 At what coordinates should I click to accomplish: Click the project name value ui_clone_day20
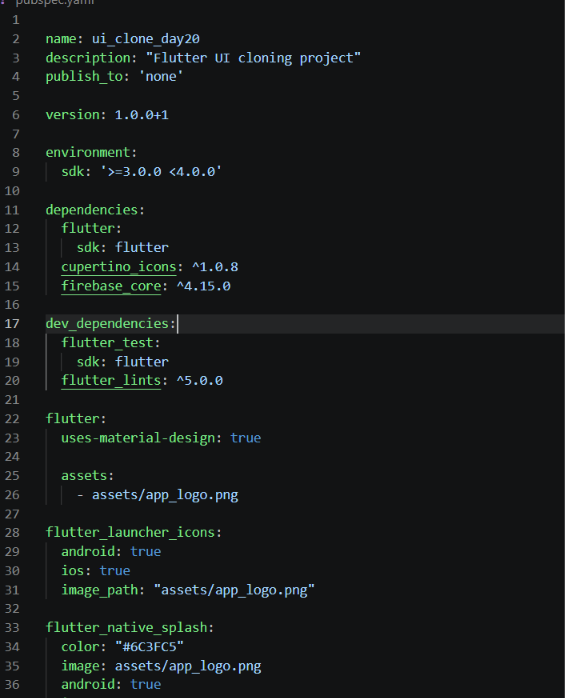146,39
